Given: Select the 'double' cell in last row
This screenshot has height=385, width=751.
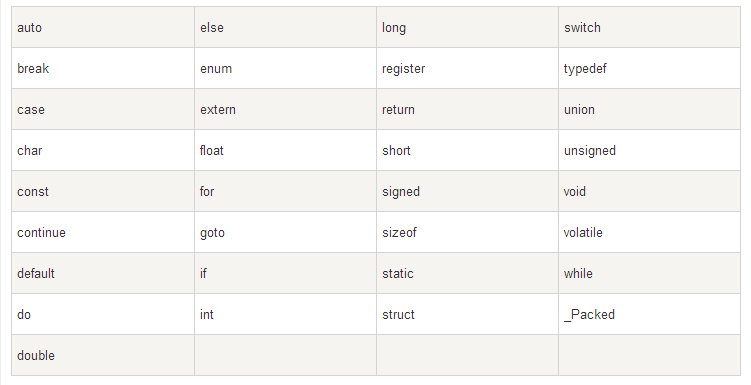Looking at the screenshot, I should tap(103, 355).
